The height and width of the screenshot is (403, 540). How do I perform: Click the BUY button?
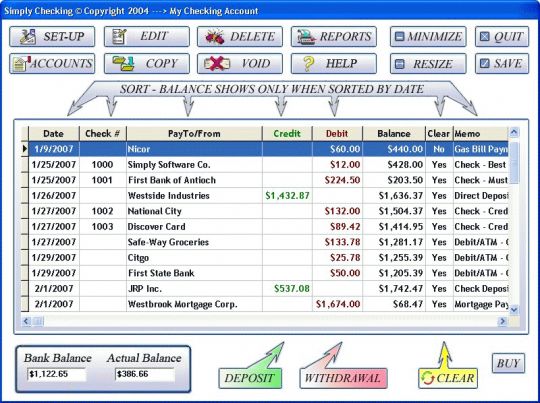(x=508, y=363)
